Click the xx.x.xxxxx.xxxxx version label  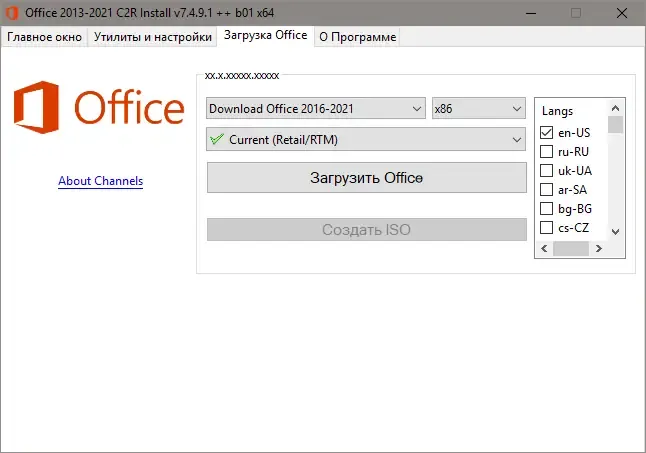point(242,76)
